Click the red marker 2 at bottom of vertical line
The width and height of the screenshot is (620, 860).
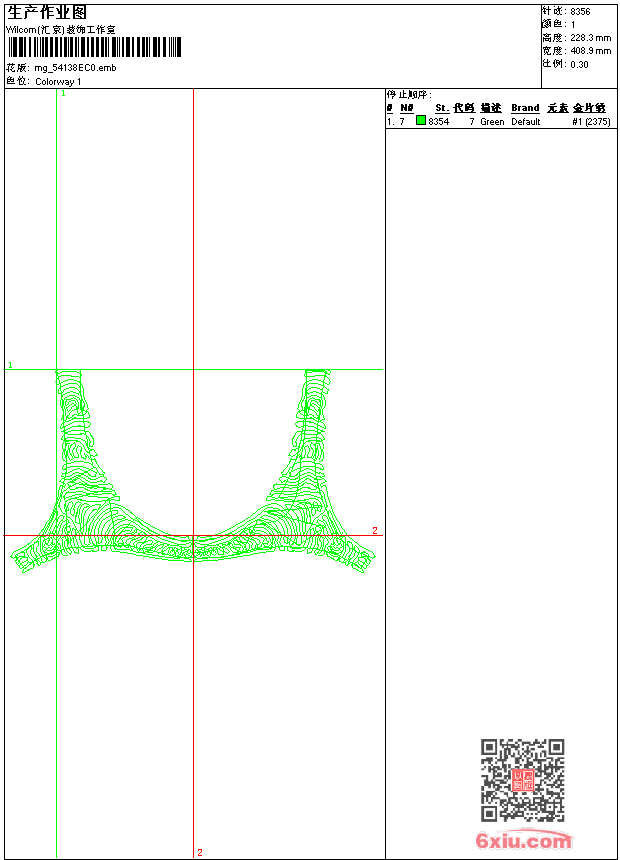tap(200, 852)
